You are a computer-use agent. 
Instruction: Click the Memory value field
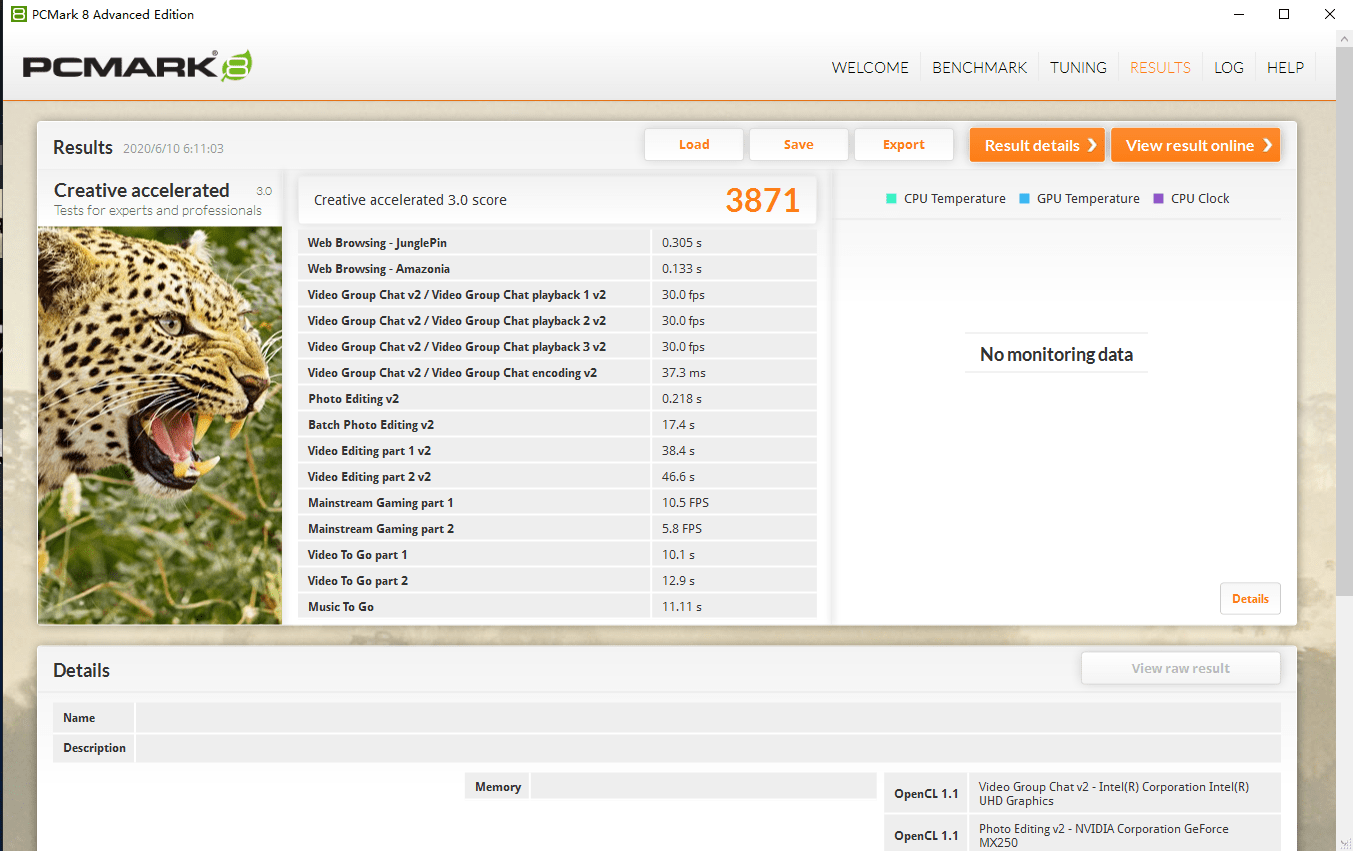(x=704, y=786)
